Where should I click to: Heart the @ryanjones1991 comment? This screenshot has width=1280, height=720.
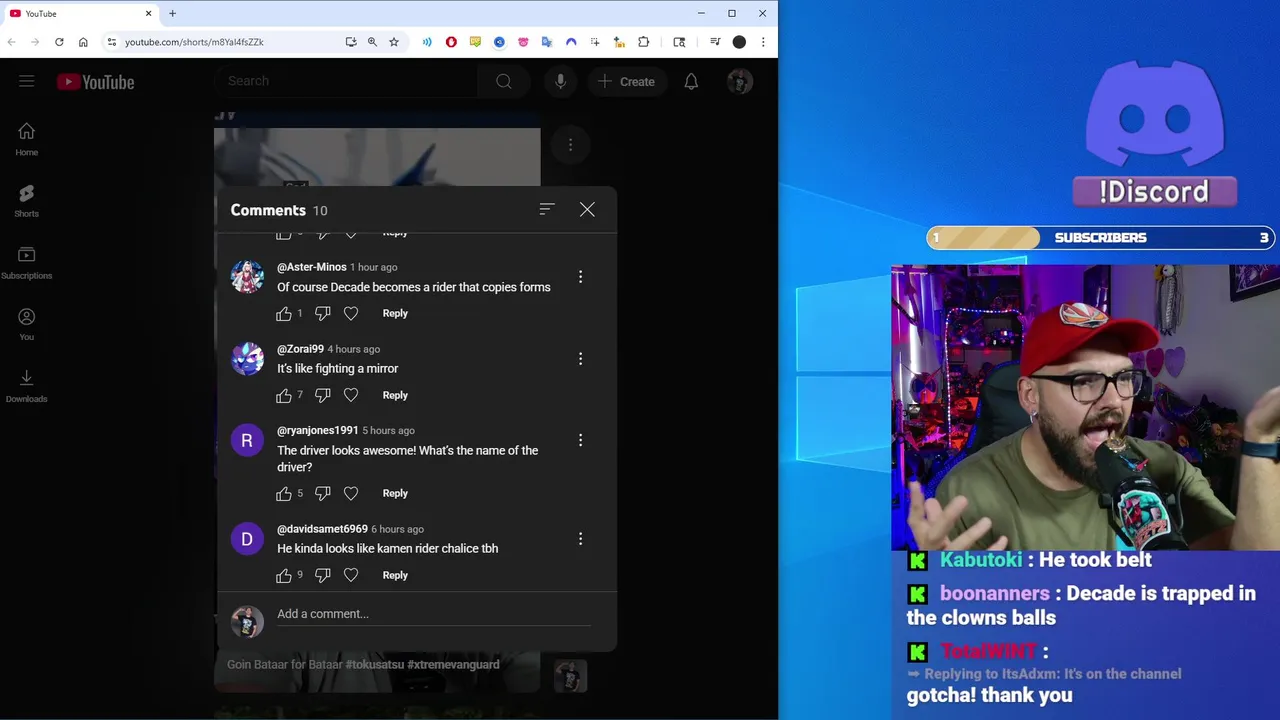click(351, 494)
